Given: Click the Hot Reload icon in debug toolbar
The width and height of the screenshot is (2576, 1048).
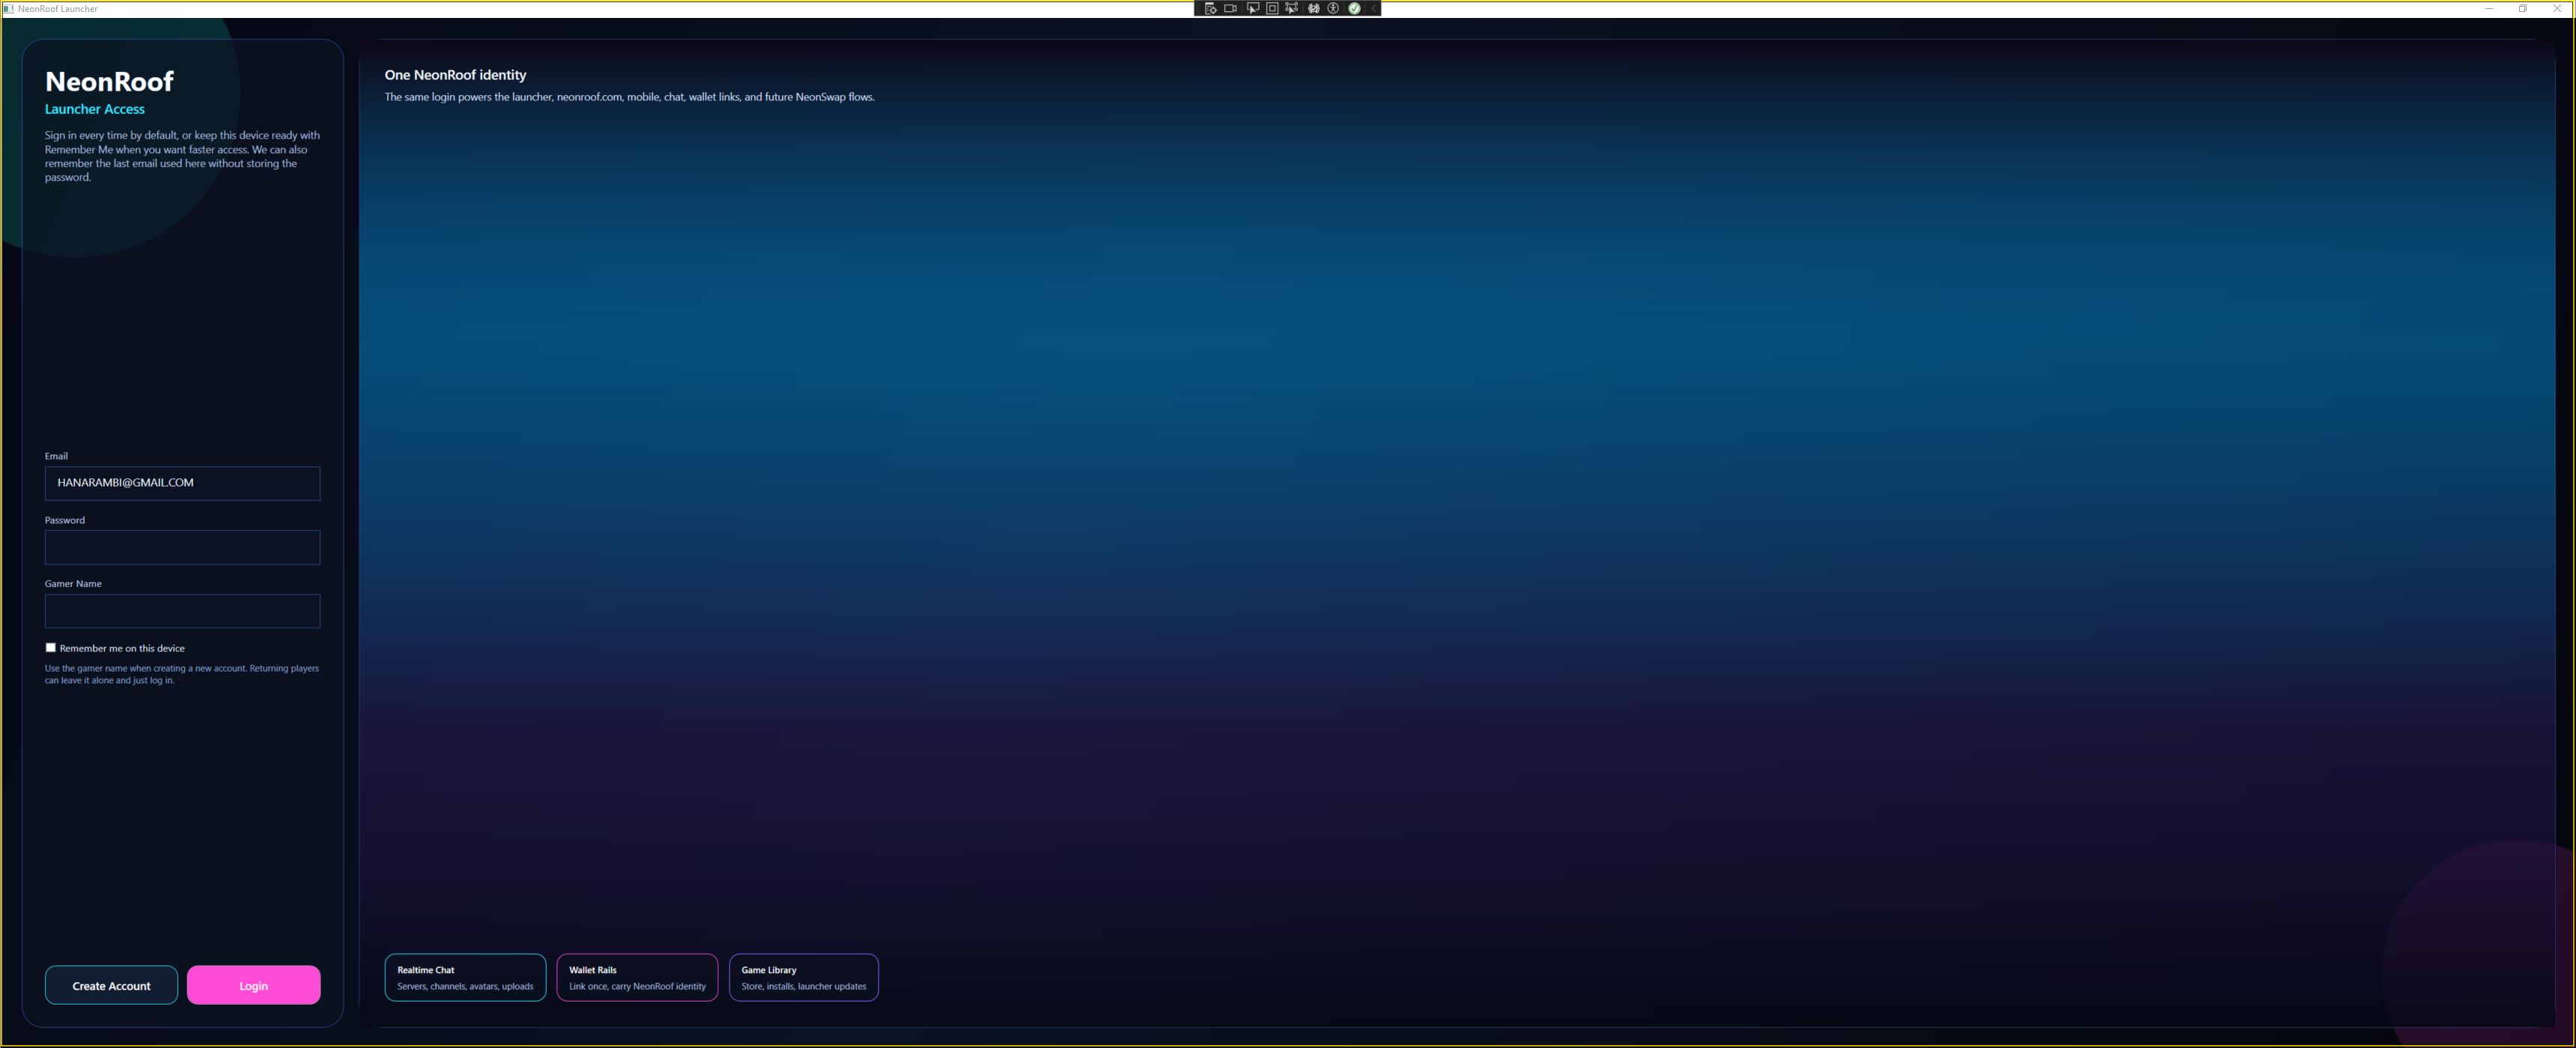Looking at the screenshot, I should (x=1314, y=8).
